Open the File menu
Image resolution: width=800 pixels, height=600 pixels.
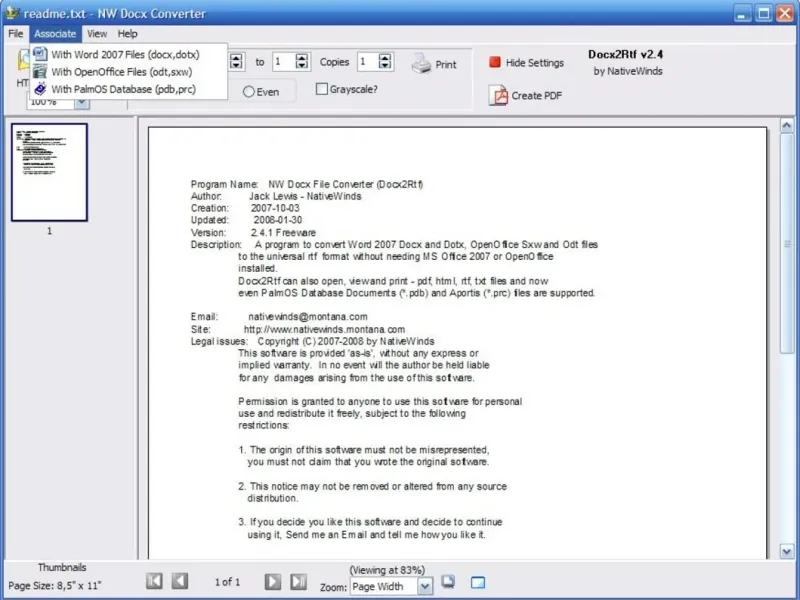[x=16, y=34]
